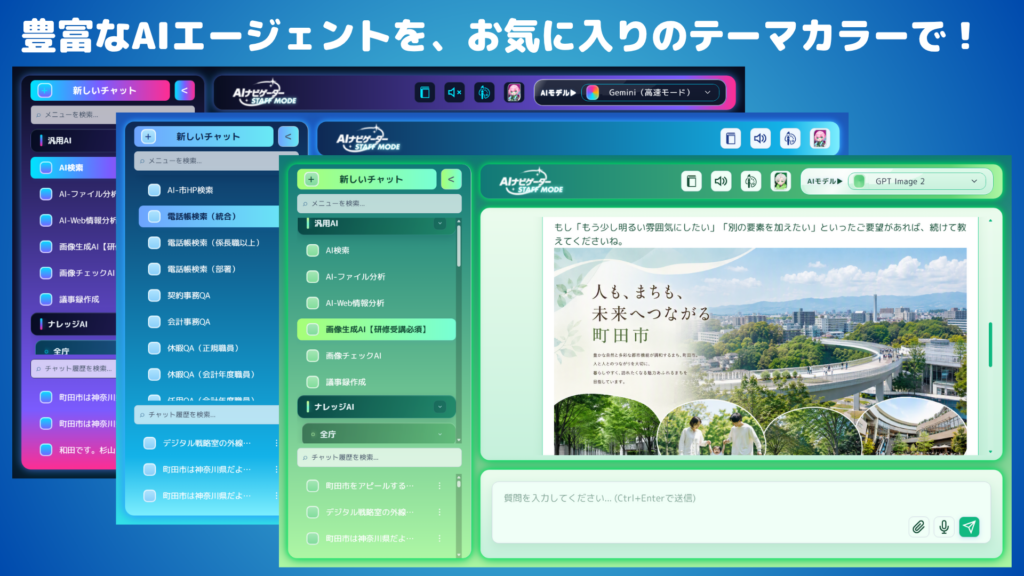1024x576 pixels.
Task: Click the square box beside blue 会計事務QA
Action: coord(154,321)
